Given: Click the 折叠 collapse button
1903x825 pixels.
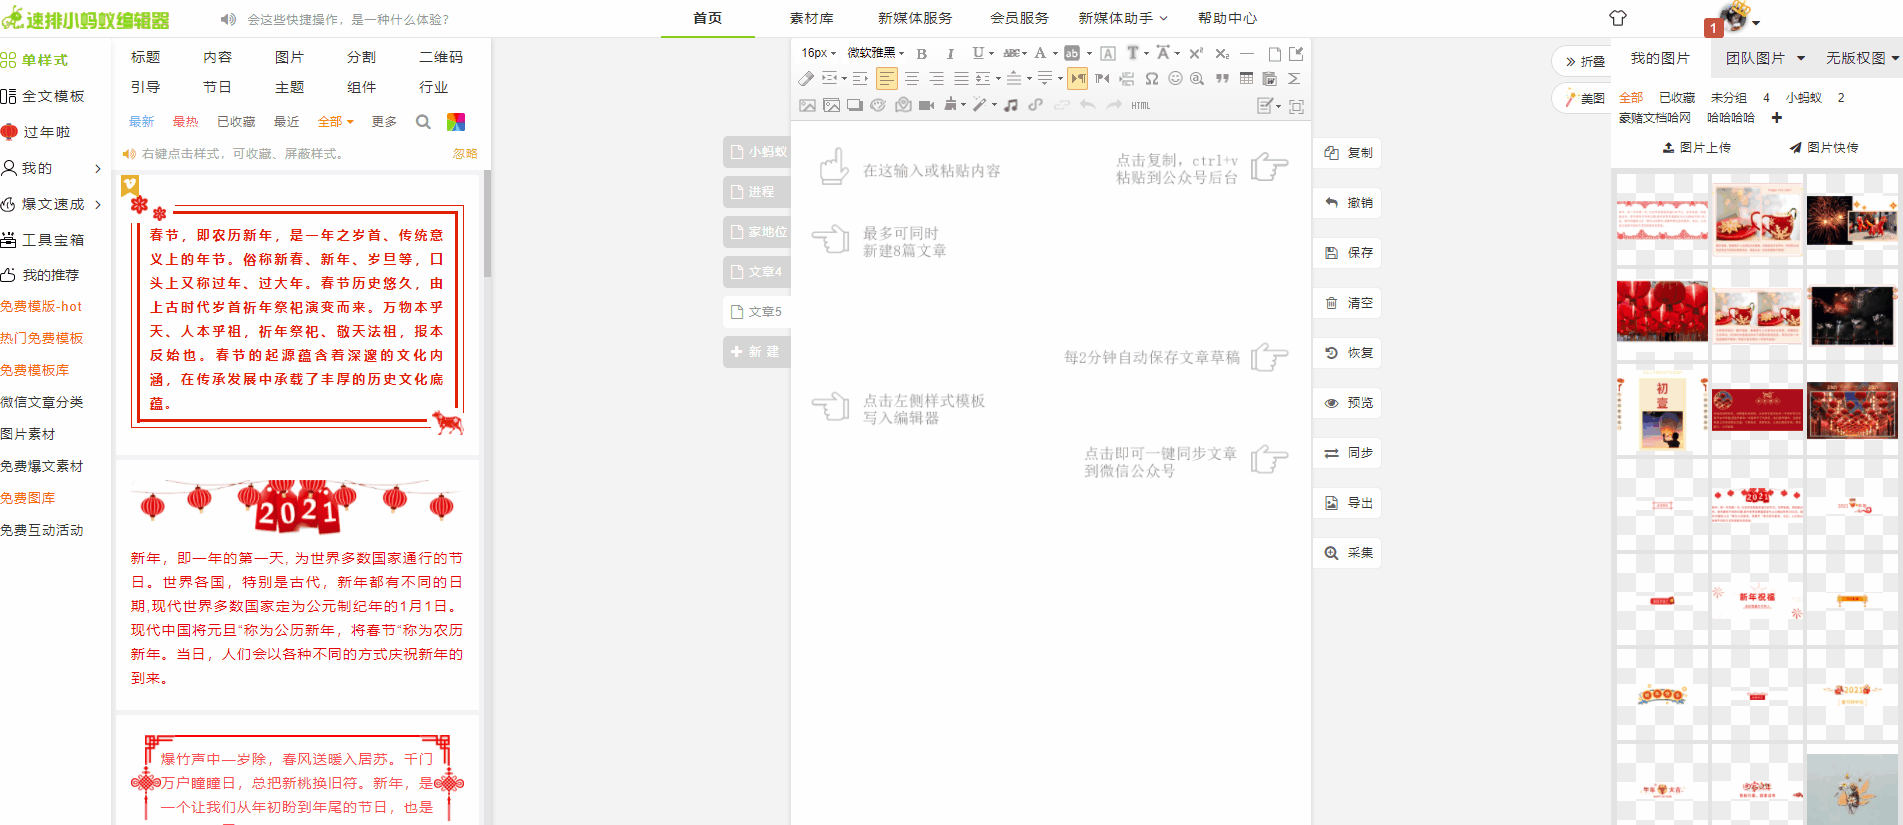Looking at the screenshot, I should tap(1584, 61).
